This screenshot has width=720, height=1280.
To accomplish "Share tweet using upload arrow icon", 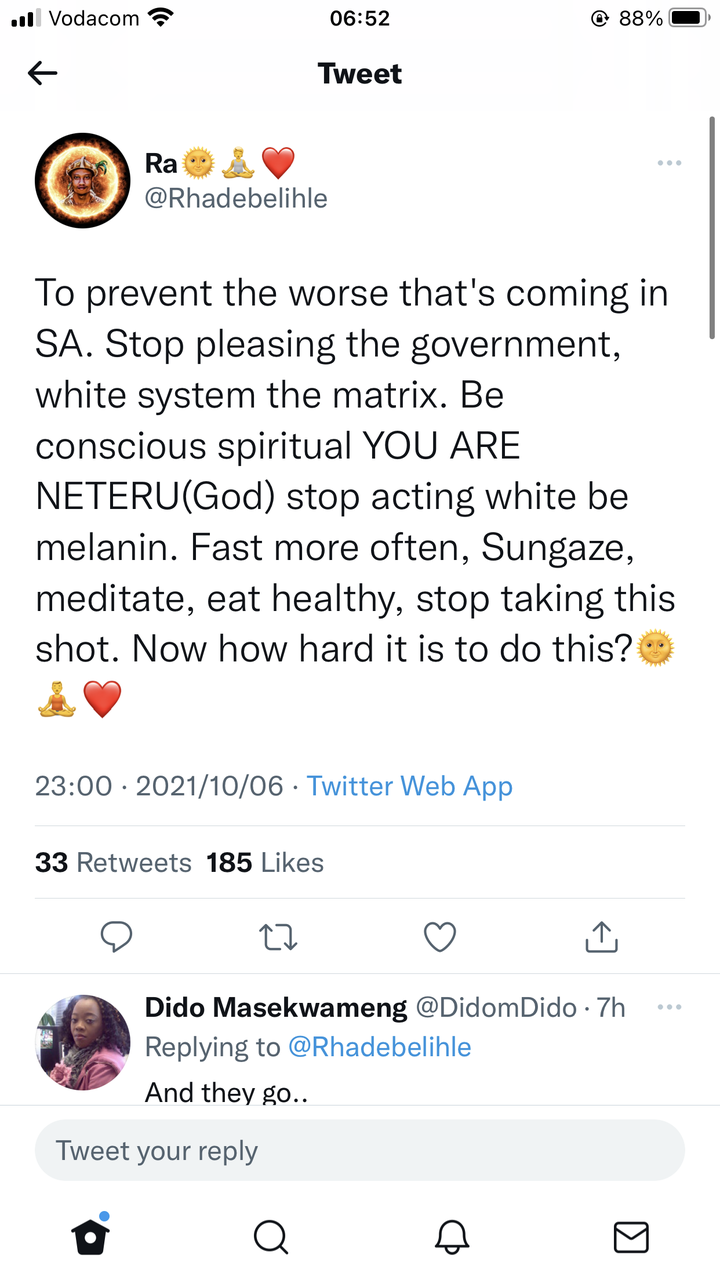I will [600, 936].
